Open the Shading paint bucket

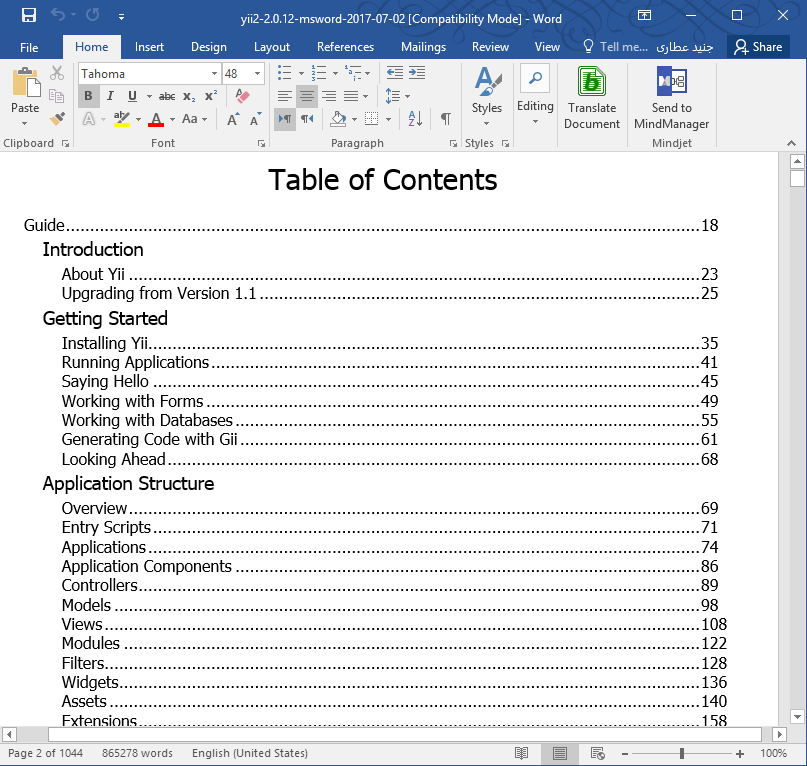coord(338,119)
